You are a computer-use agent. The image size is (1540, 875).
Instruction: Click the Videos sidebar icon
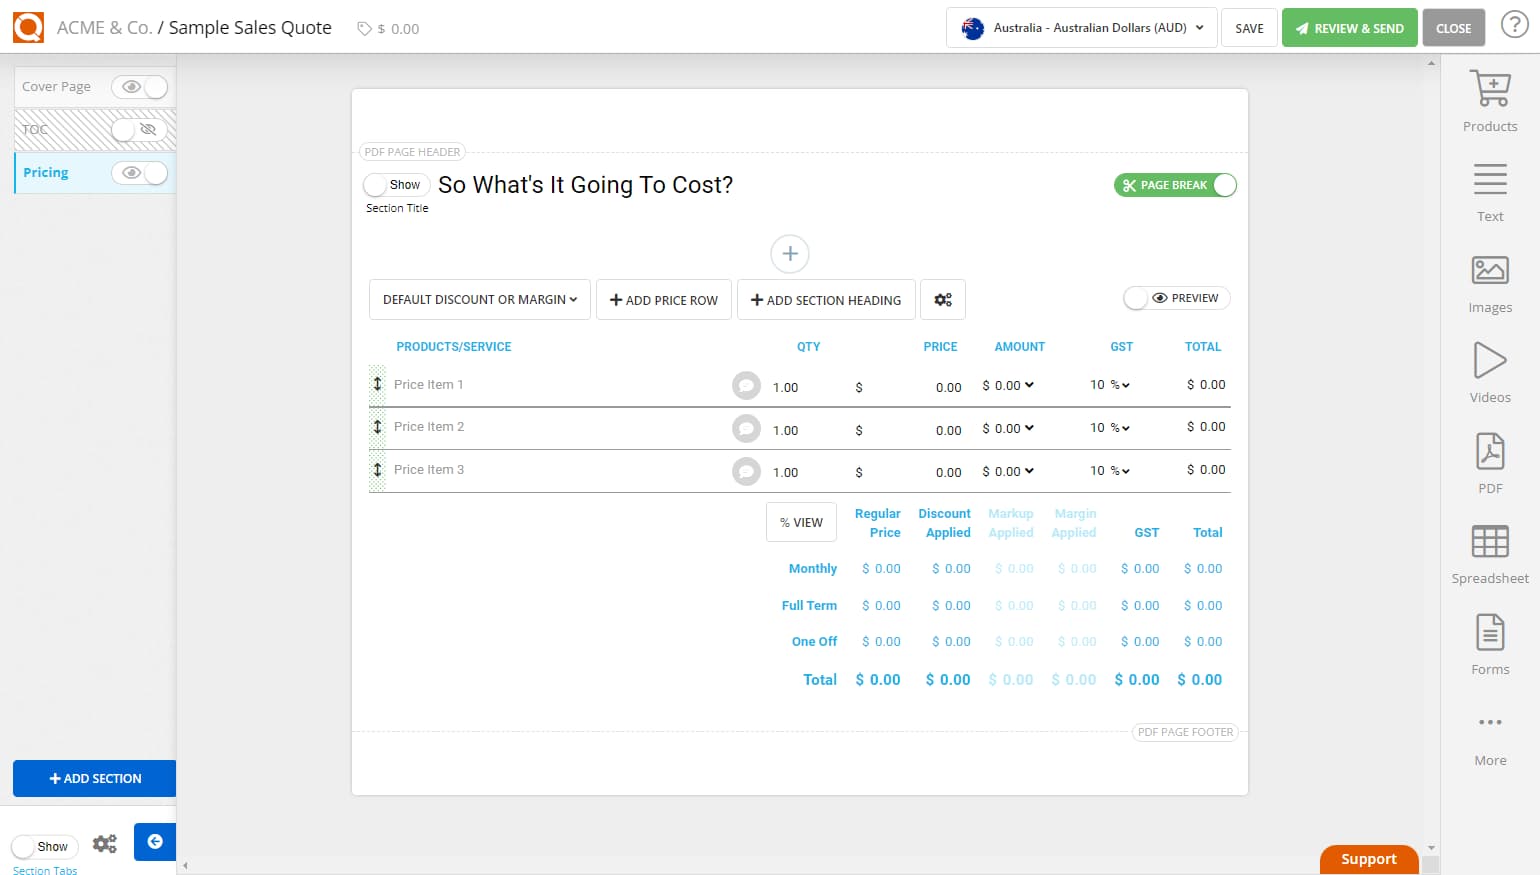(1489, 370)
